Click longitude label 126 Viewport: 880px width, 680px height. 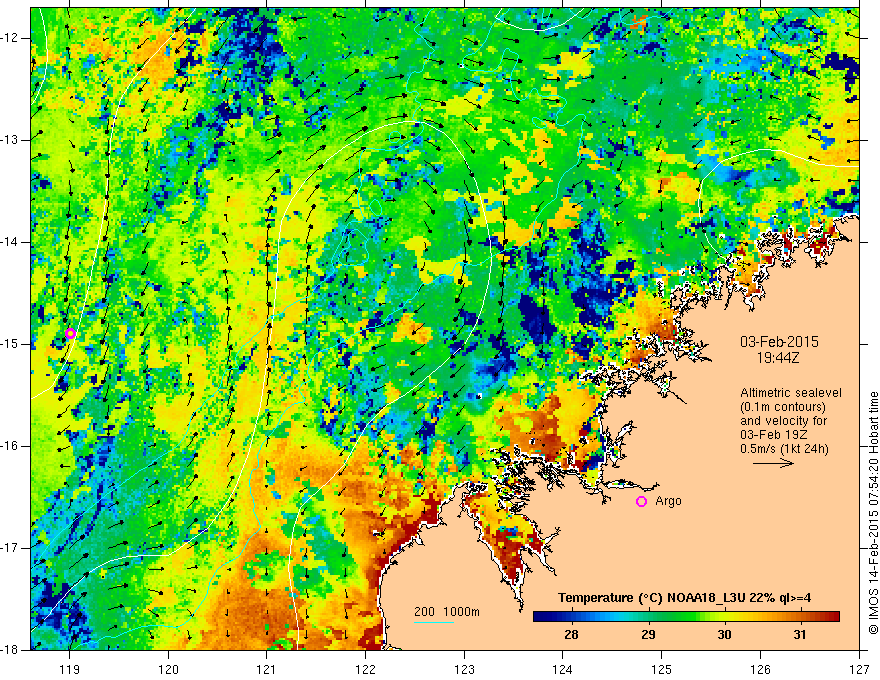click(760, 669)
